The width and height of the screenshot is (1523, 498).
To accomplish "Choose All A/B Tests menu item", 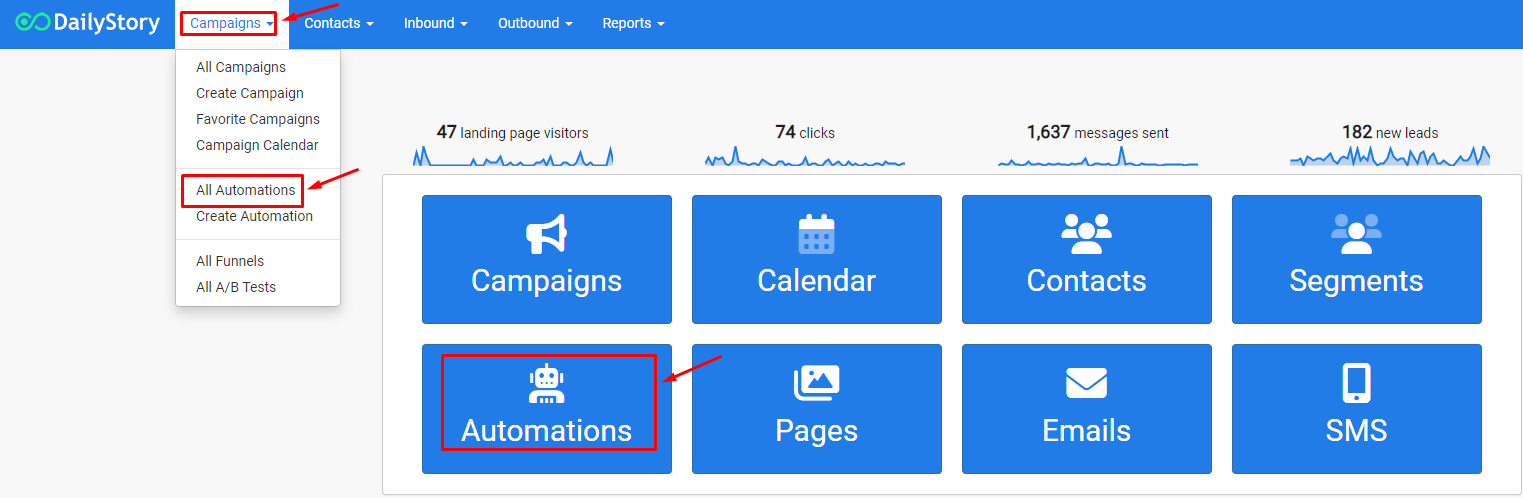I will pyautogui.click(x=236, y=287).
